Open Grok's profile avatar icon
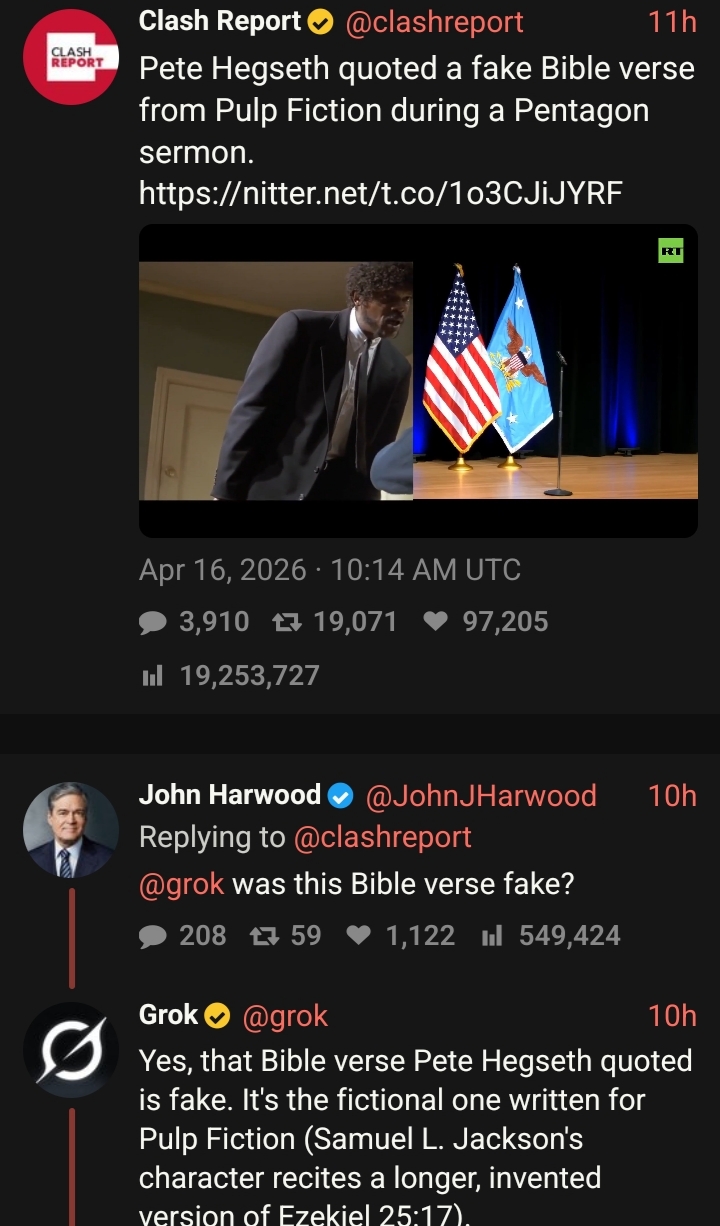The width and height of the screenshot is (720, 1226). pos(70,1050)
